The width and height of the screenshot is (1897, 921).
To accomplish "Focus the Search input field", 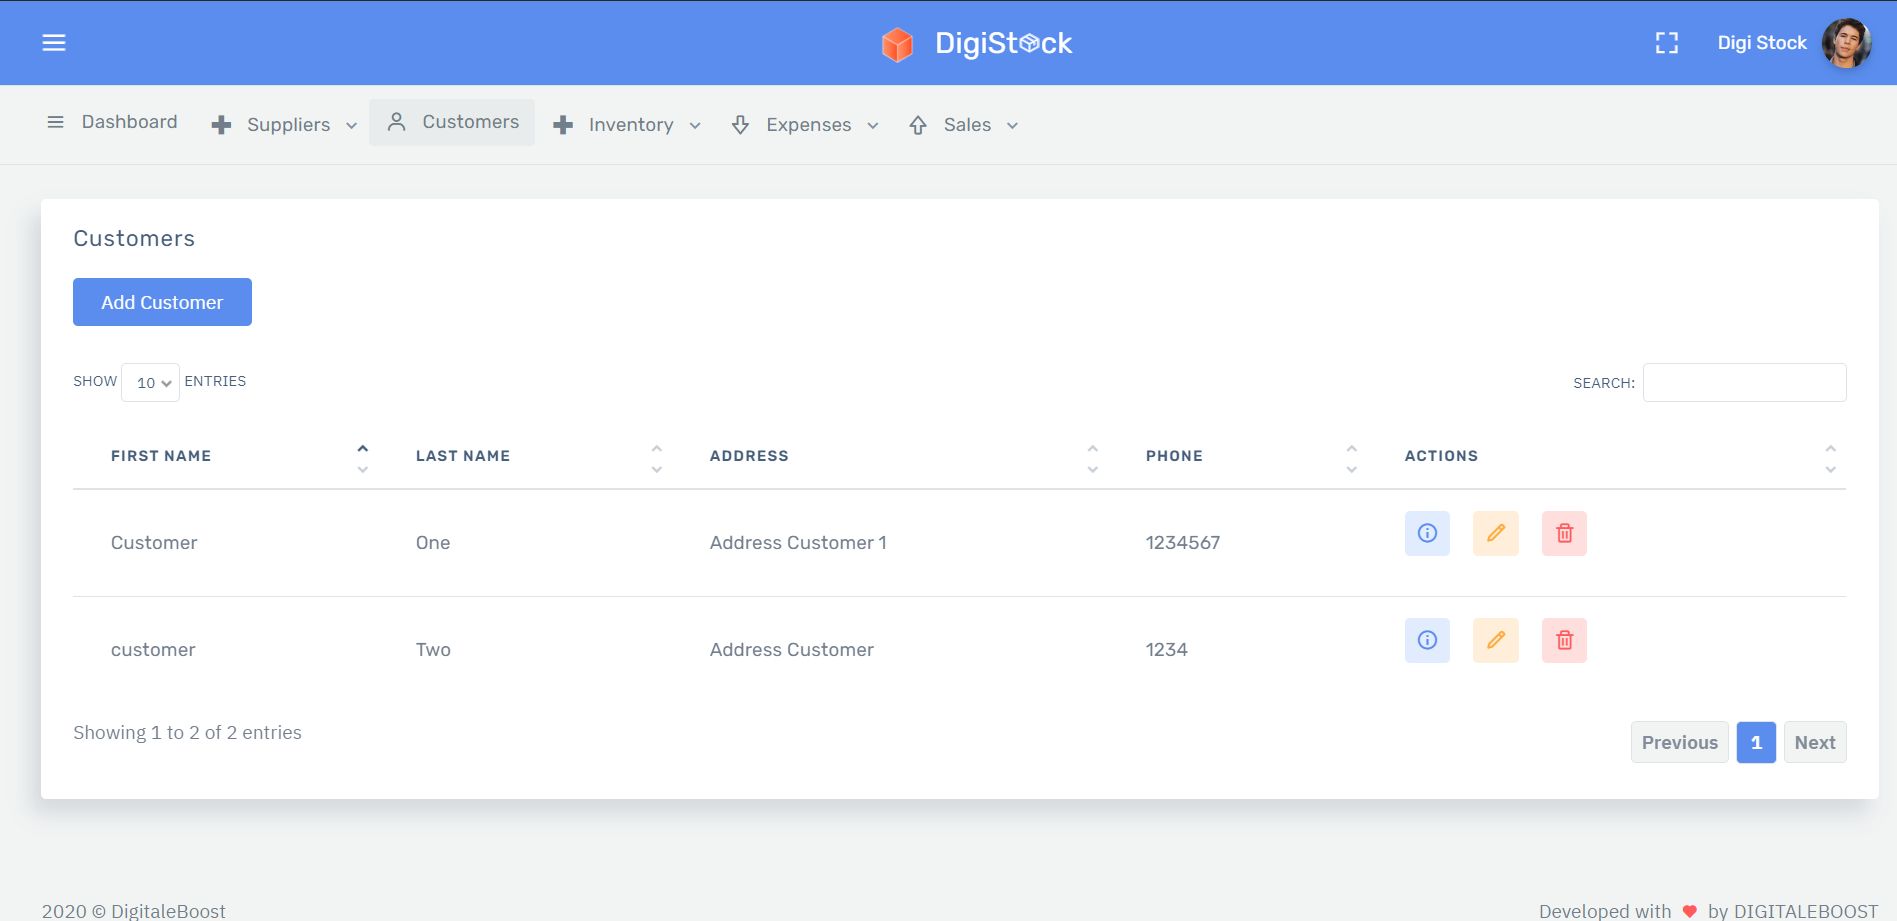I will tap(1744, 383).
